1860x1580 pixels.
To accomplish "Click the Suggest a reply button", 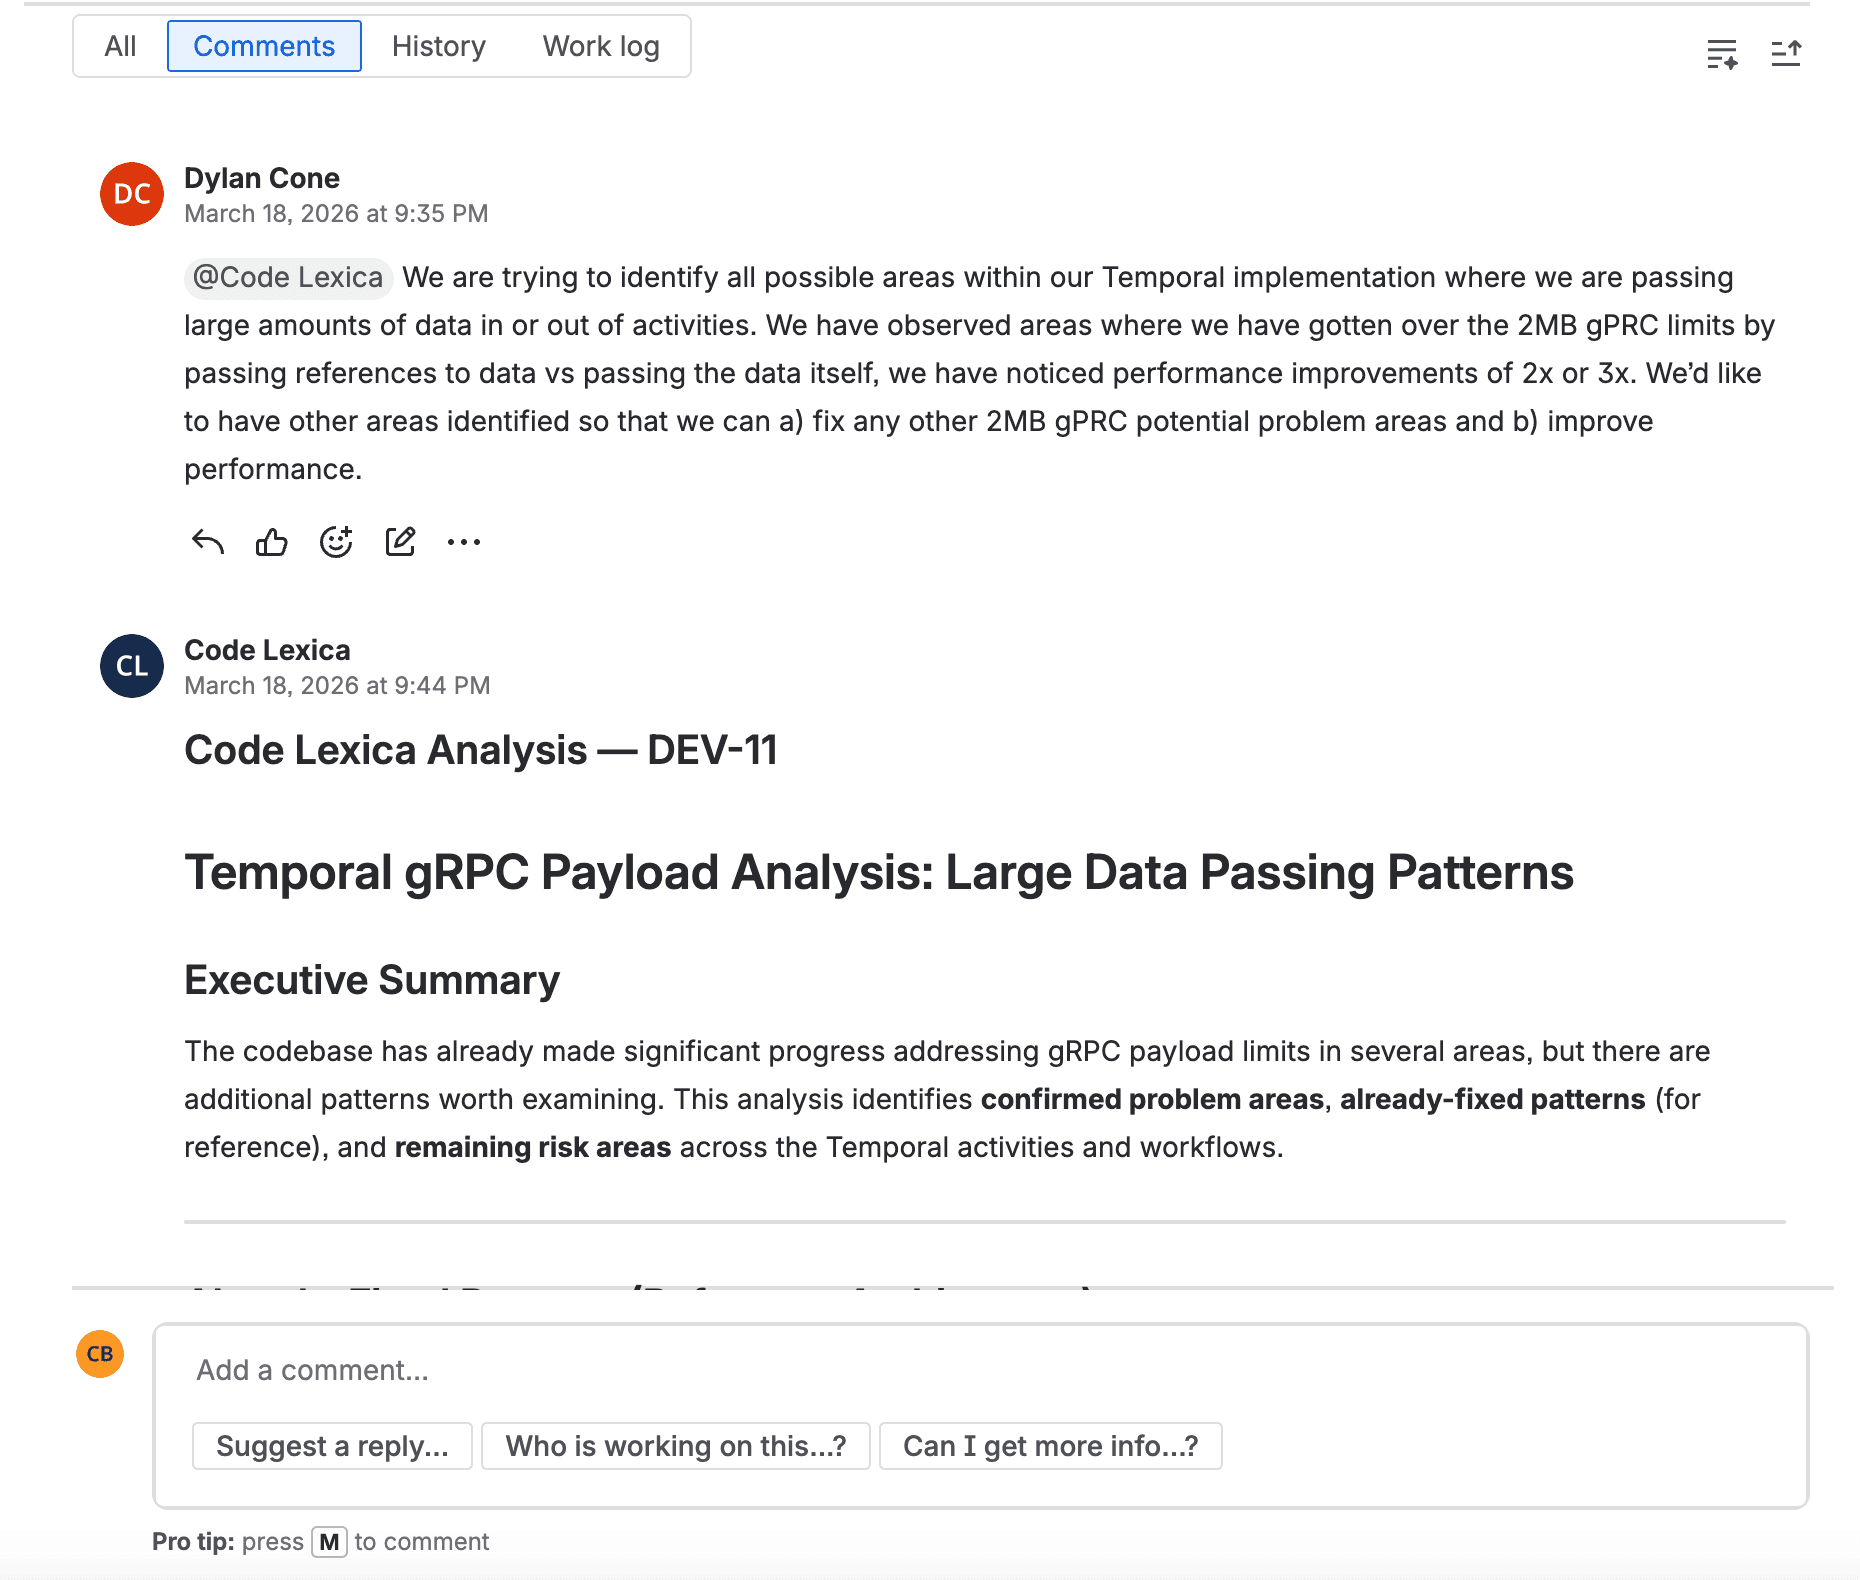I will tap(331, 1446).
